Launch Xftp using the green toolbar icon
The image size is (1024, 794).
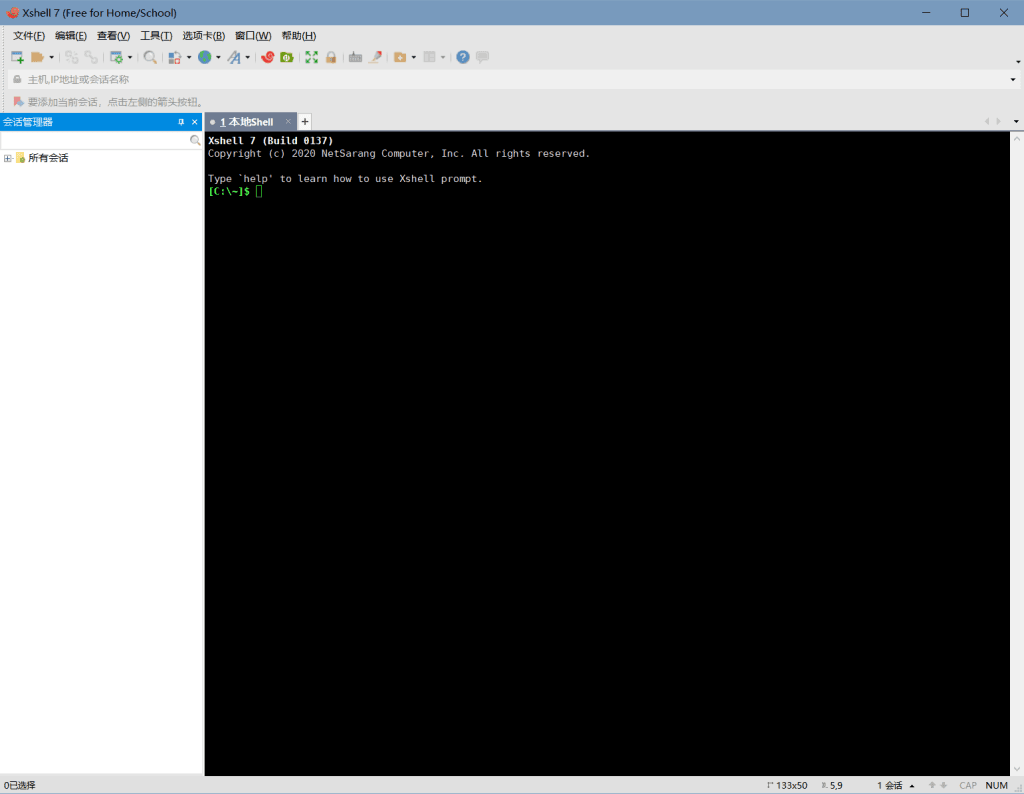(286, 57)
